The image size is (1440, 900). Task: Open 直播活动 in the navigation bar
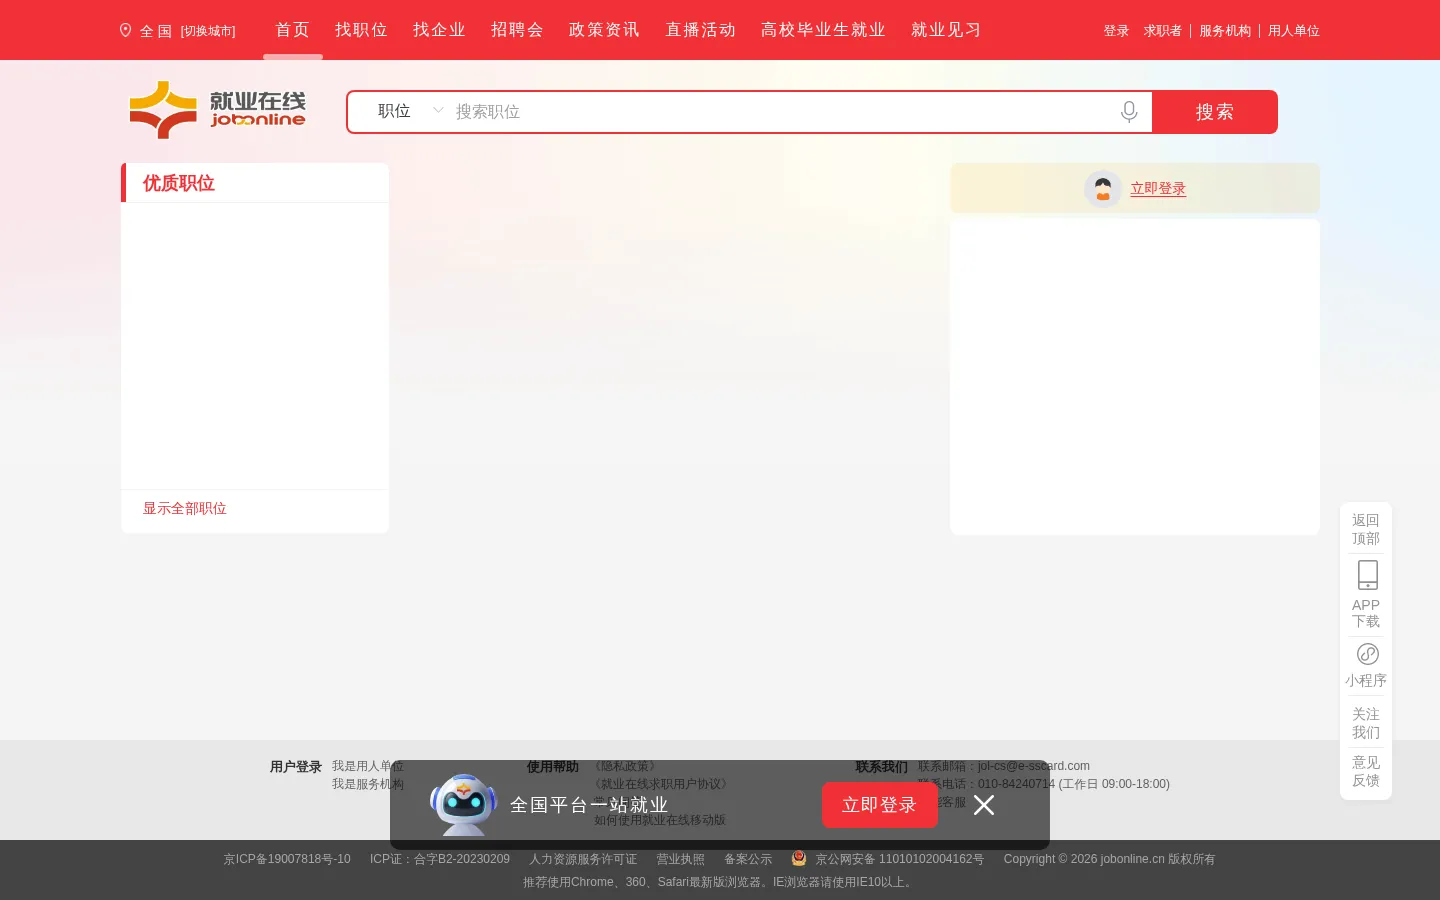click(x=700, y=30)
